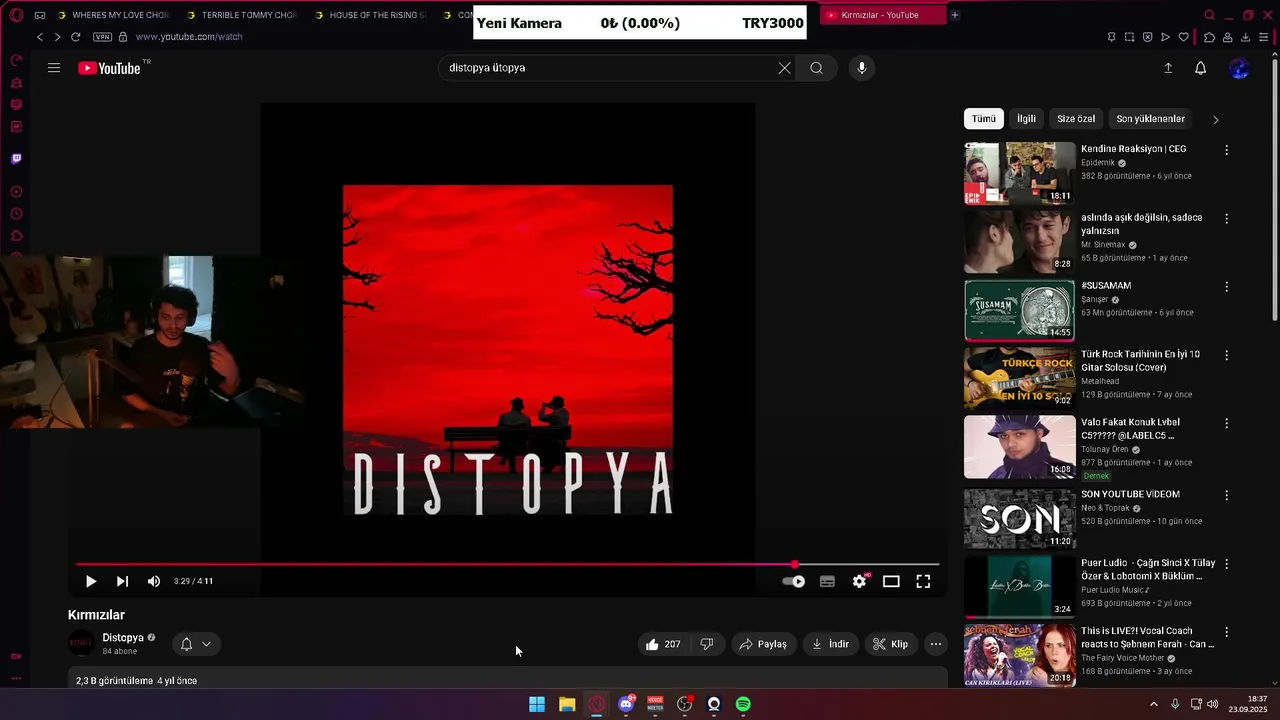Skip to the next video
1280x720 pixels.
122,581
